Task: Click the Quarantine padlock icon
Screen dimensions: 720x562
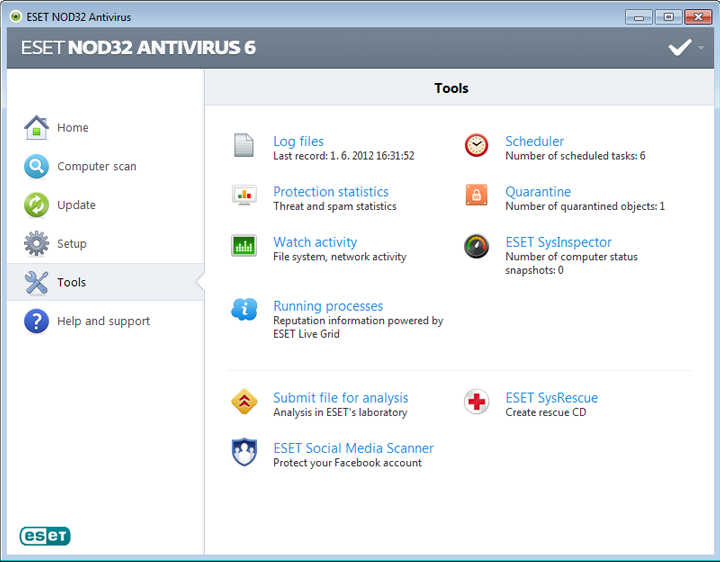Action: coord(477,195)
